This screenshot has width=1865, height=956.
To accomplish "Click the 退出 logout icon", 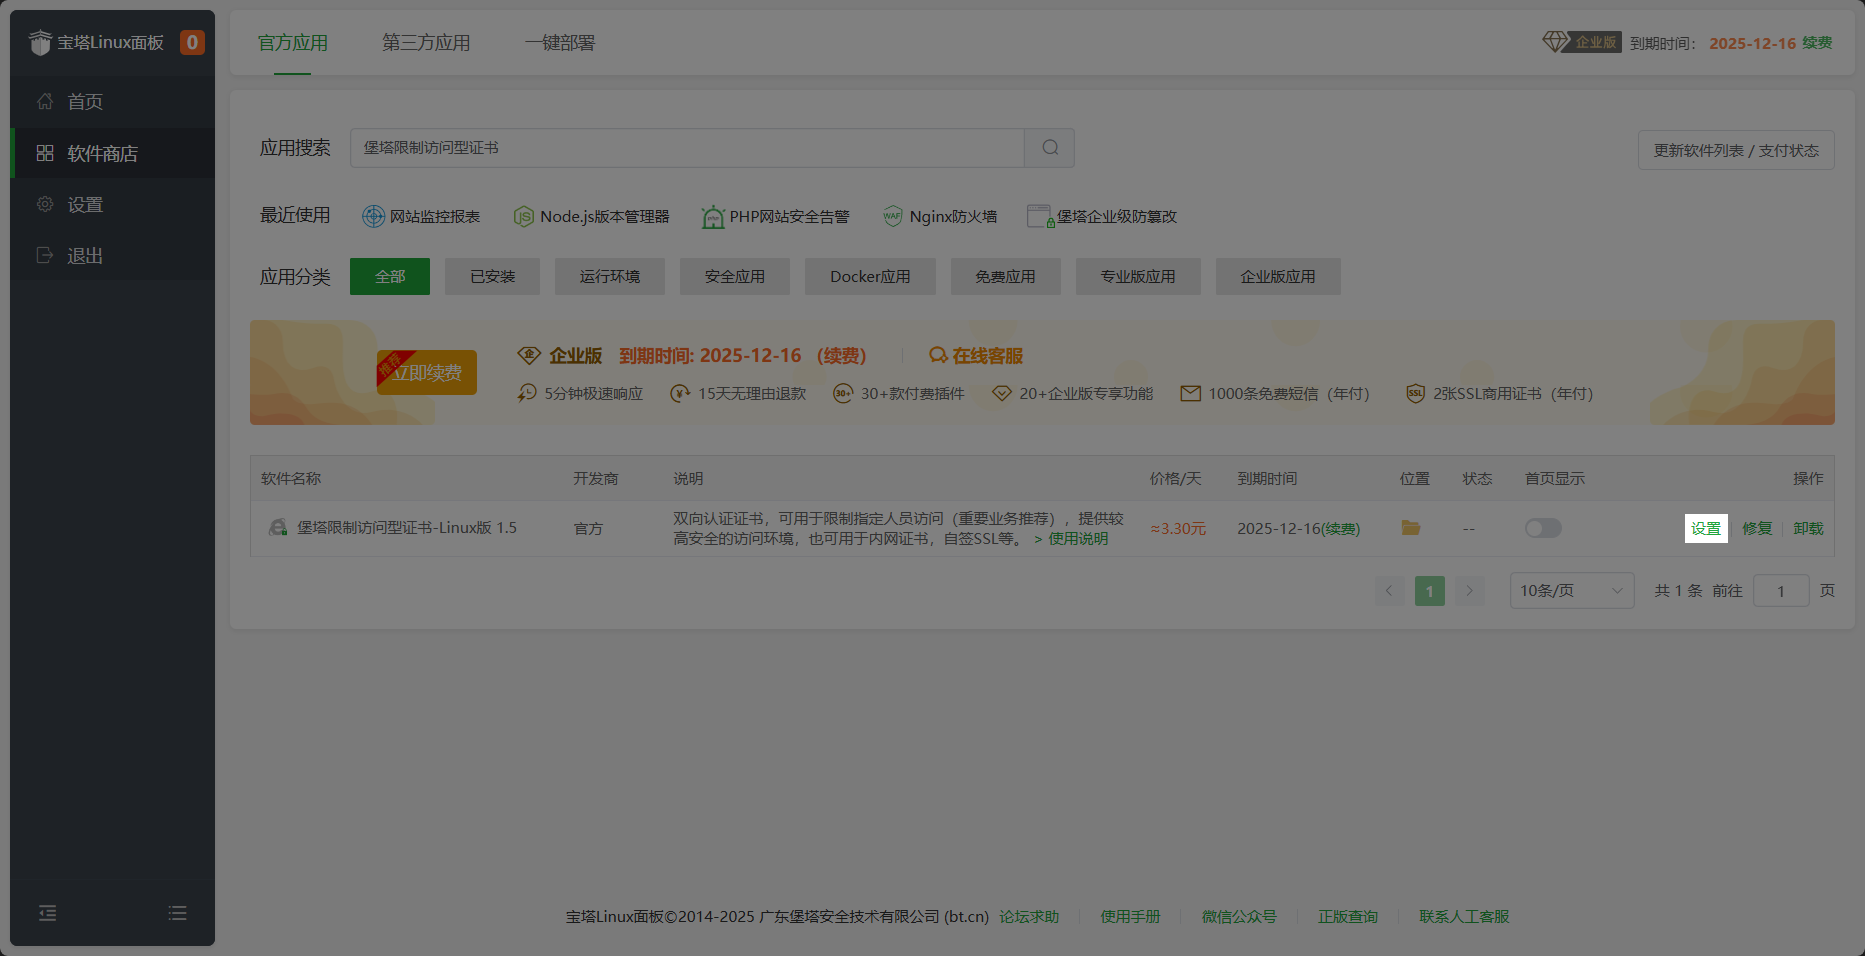I will (44, 255).
